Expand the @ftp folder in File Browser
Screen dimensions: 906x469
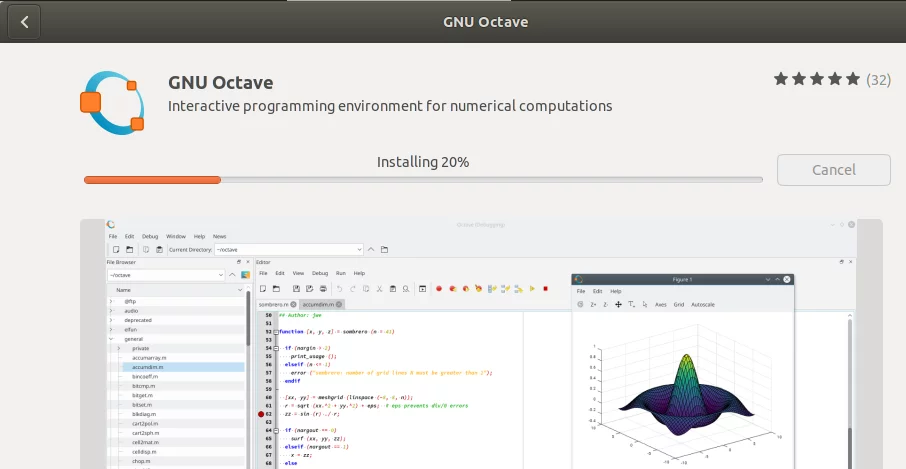tap(112, 302)
